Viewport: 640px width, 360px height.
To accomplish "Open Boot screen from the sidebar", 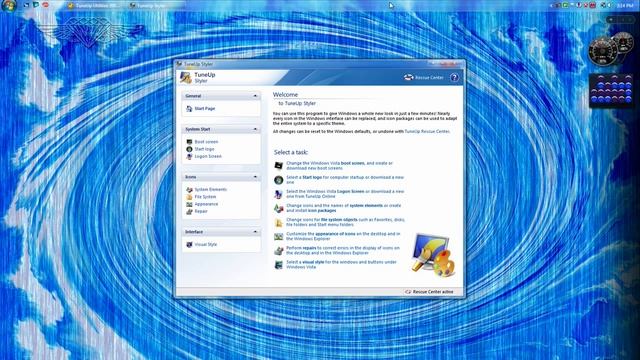I will coord(206,142).
